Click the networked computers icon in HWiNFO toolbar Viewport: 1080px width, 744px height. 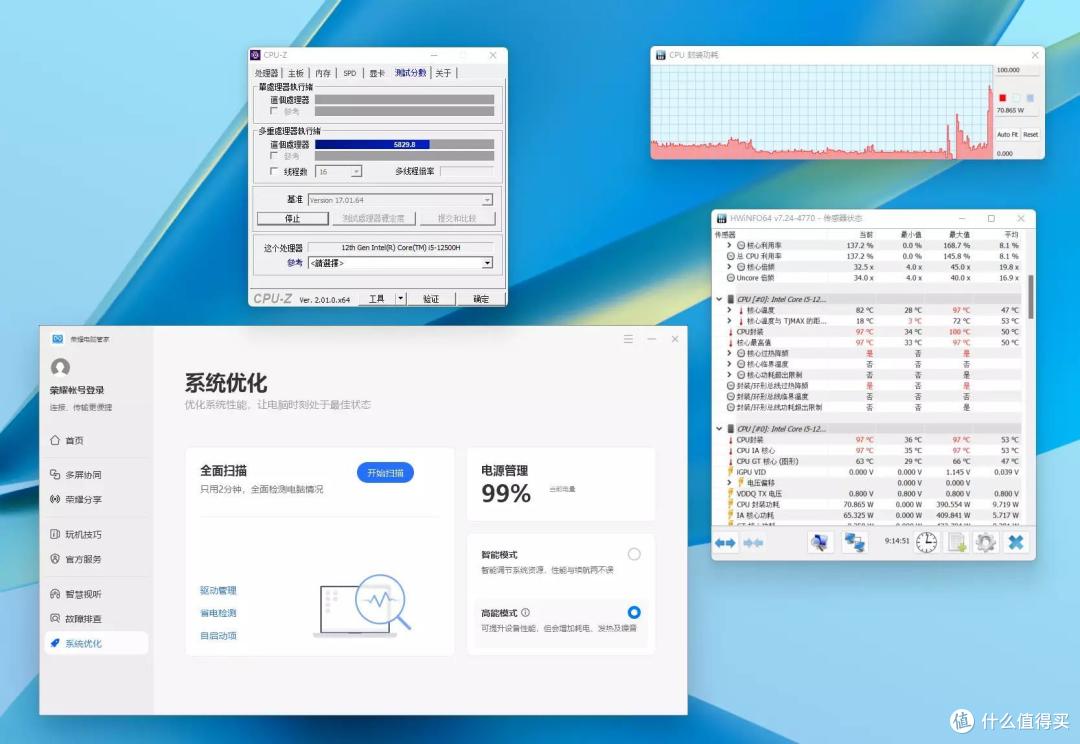855,542
